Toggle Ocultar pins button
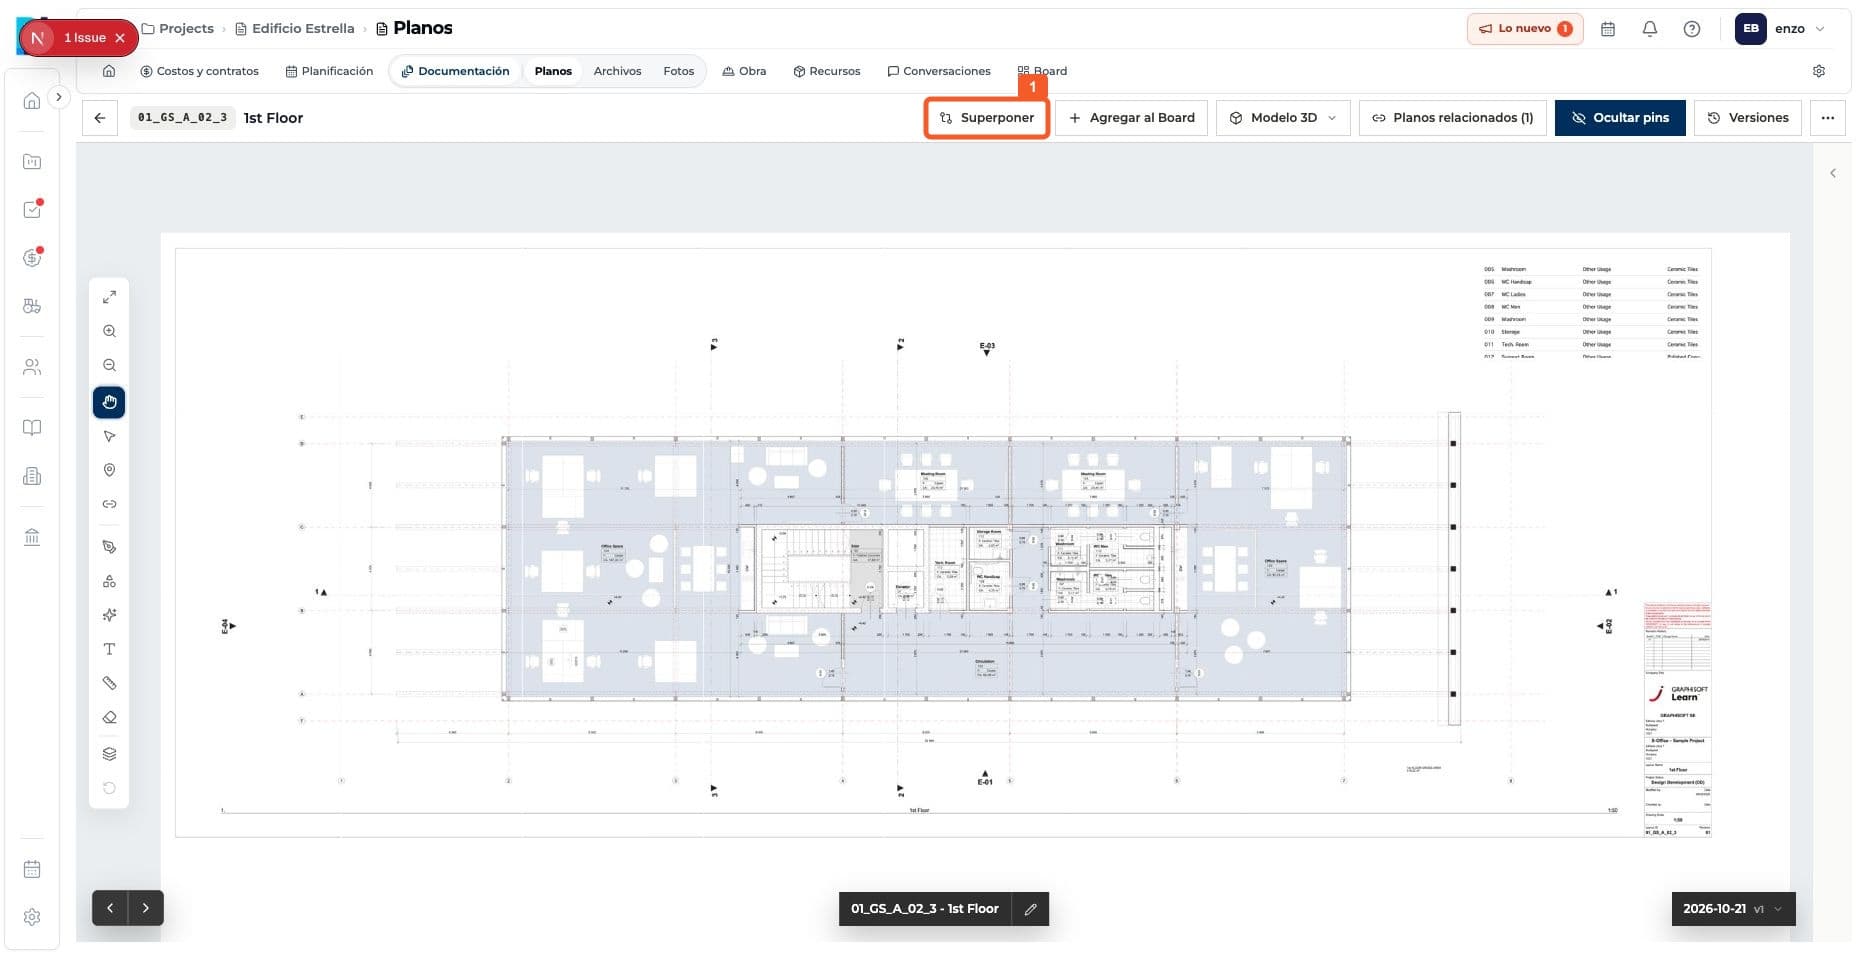Viewport: 1864px width, 954px height. 1619,118
